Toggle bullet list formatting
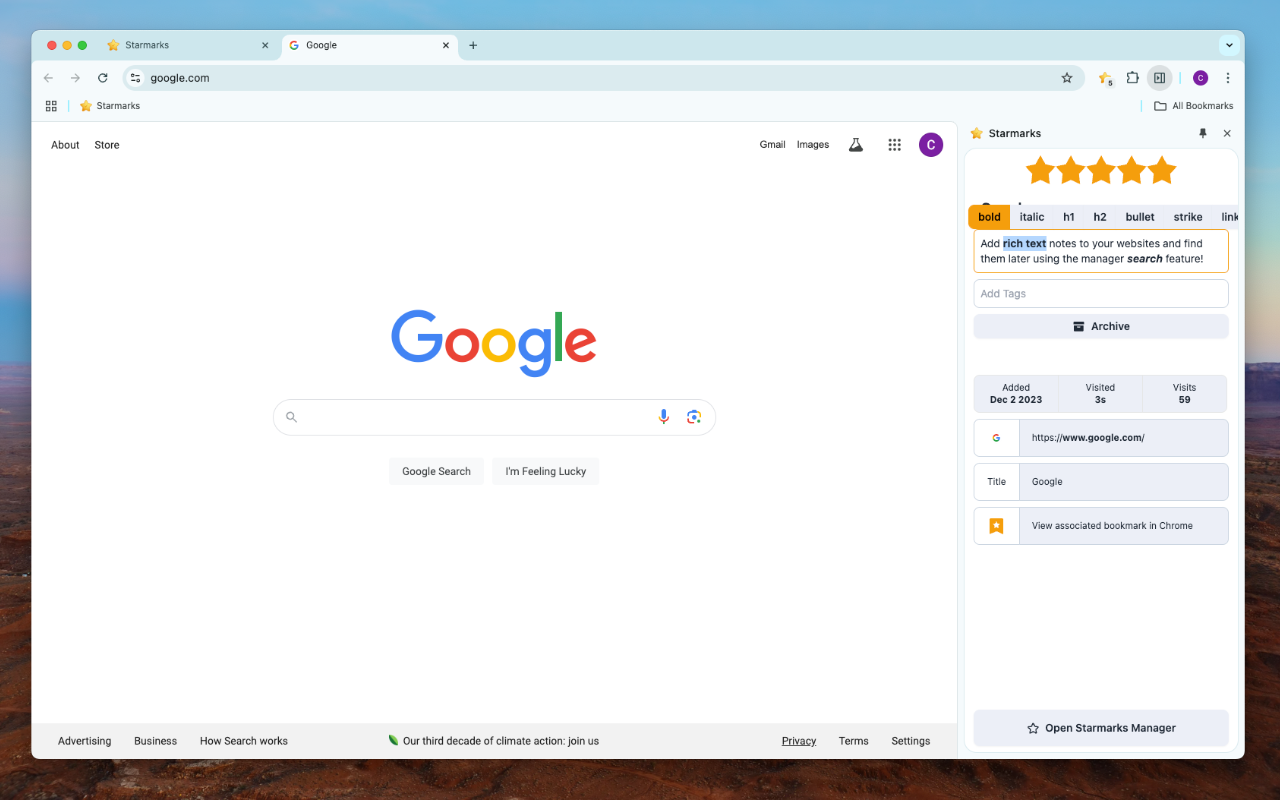The image size is (1280, 800). [1140, 217]
